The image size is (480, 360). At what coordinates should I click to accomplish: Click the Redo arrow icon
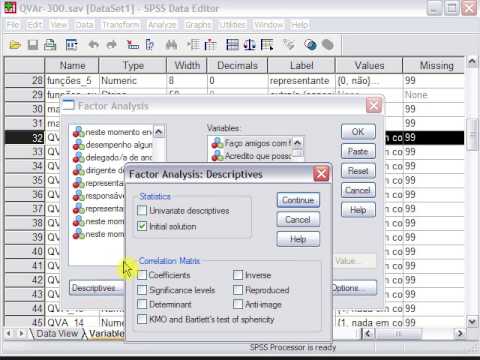coord(112,44)
